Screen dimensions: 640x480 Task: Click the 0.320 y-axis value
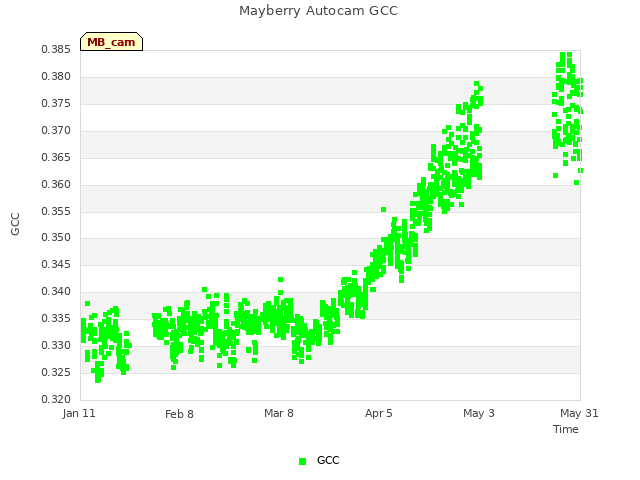pos(56,399)
